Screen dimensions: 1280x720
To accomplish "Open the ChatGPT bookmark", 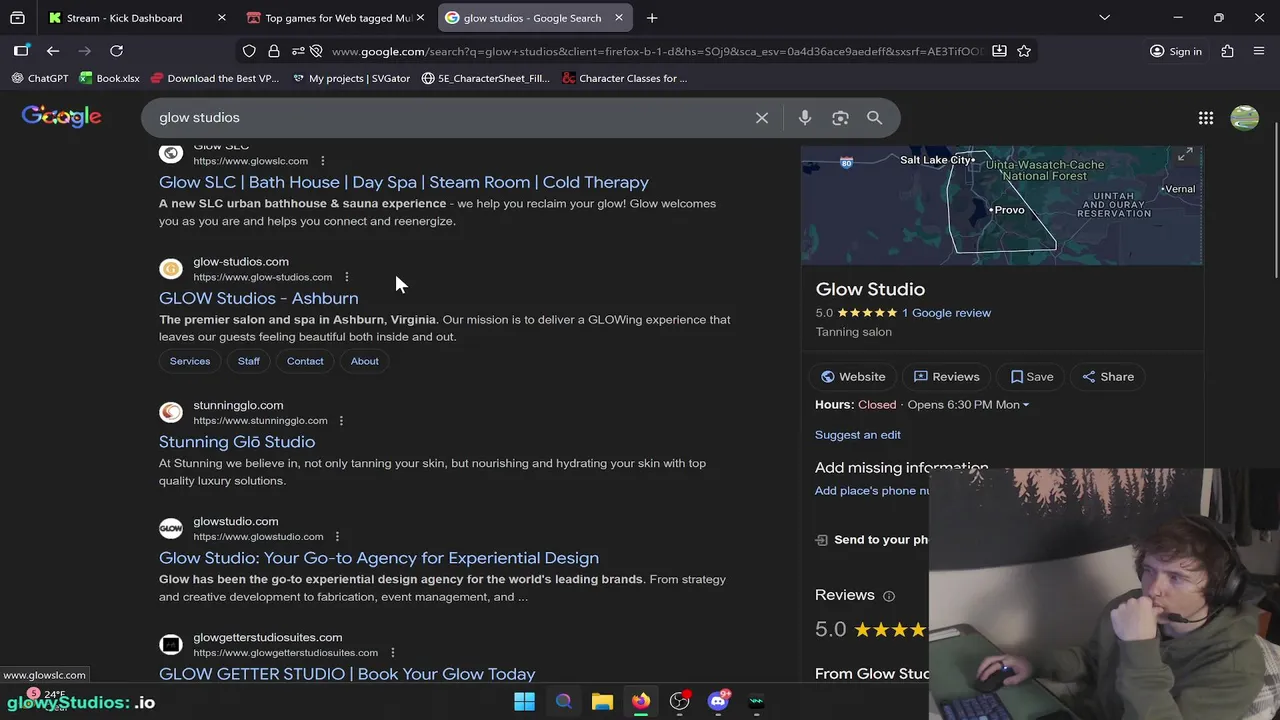I will click(39, 78).
